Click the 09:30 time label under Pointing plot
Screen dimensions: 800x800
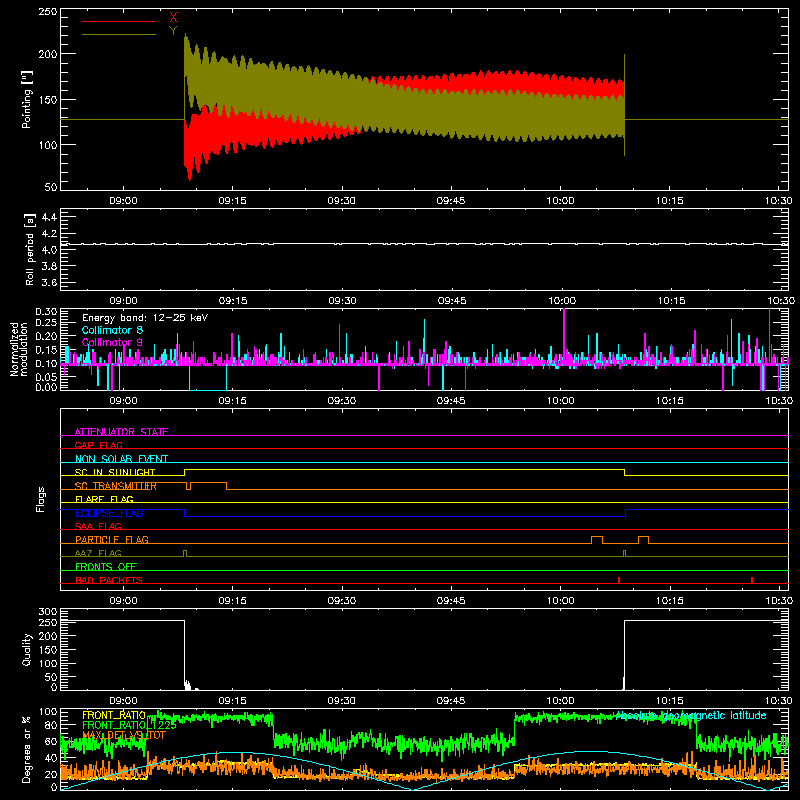[x=342, y=201]
